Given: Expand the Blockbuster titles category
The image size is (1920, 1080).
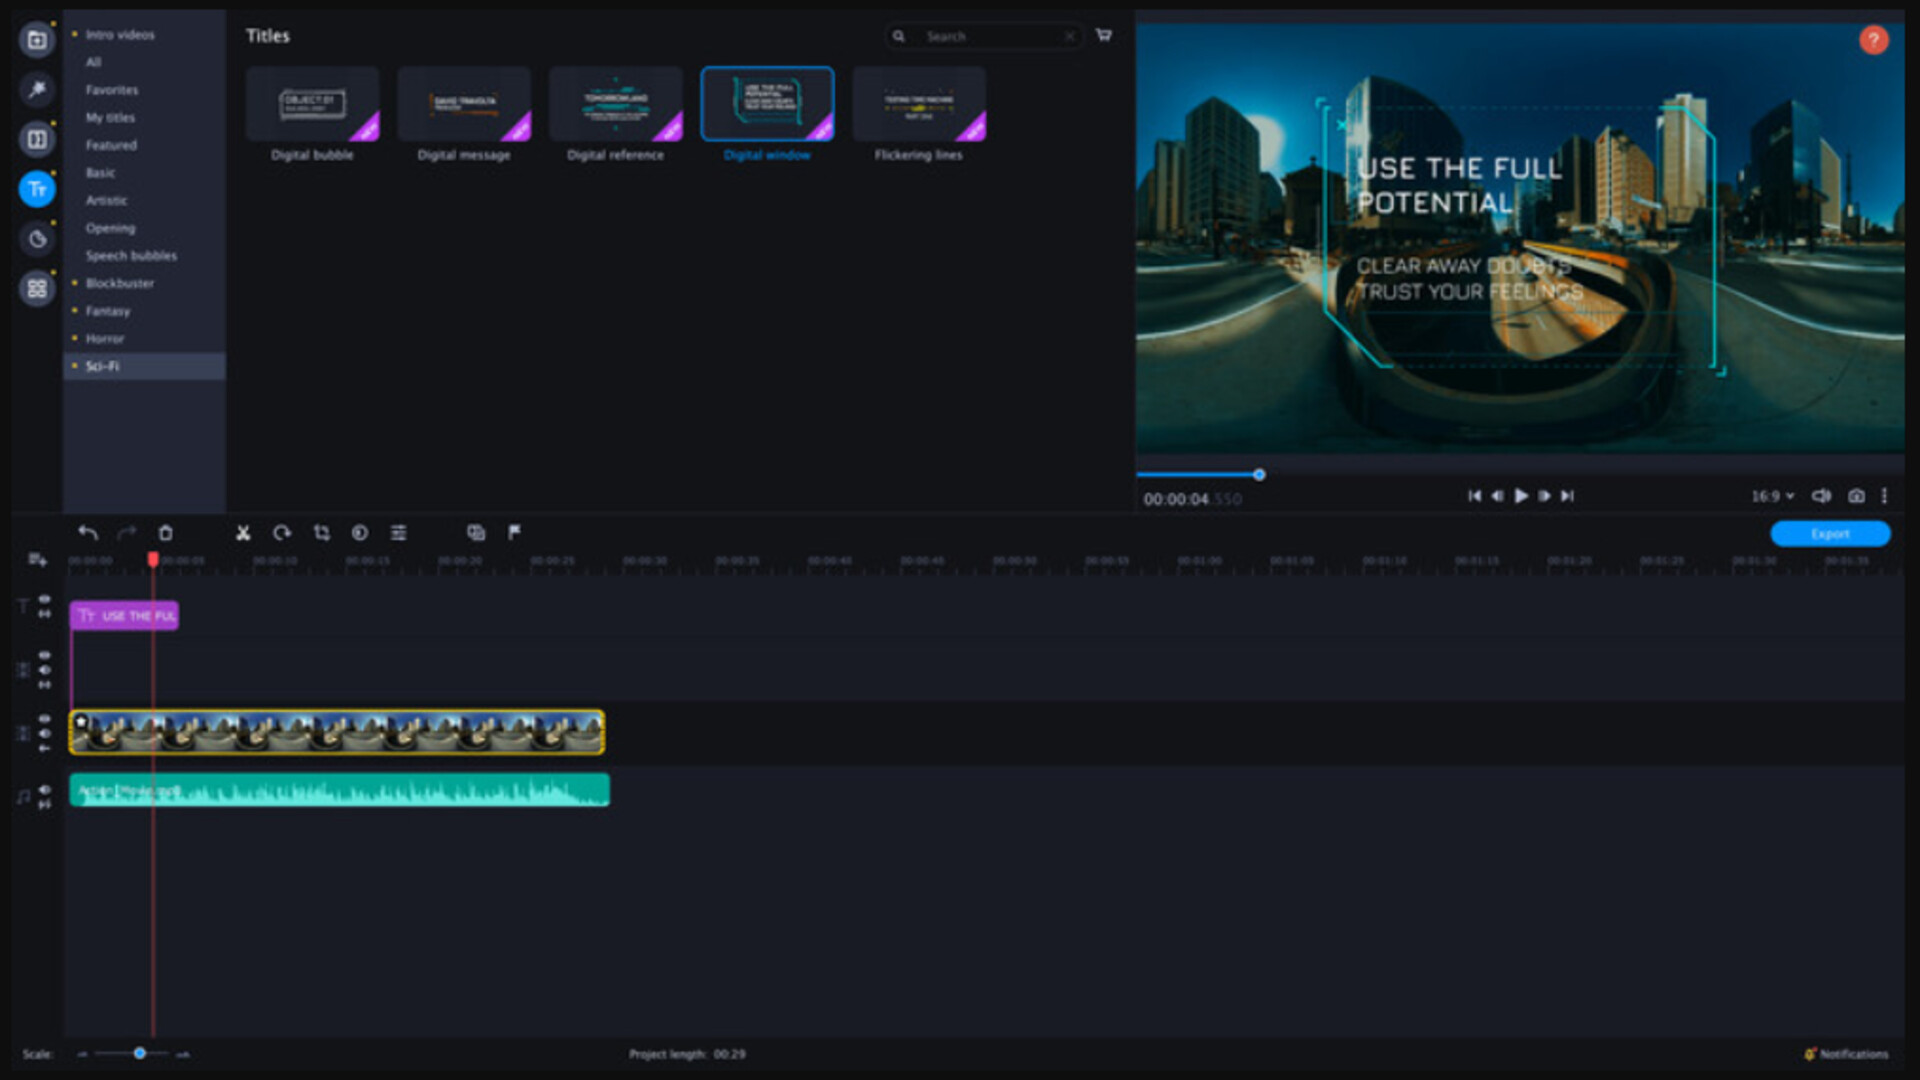Looking at the screenshot, I should (x=119, y=283).
